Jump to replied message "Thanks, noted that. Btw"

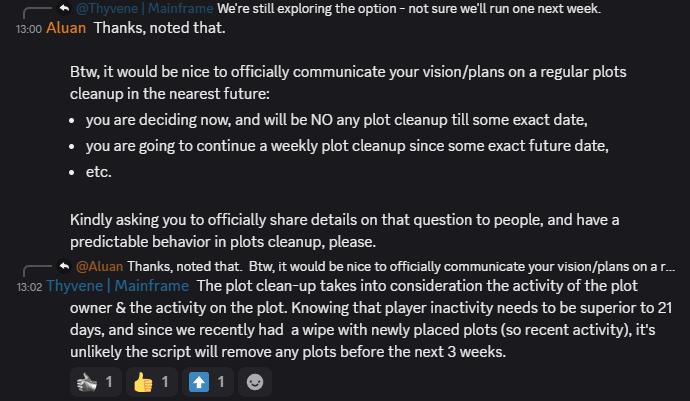(400, 266)
